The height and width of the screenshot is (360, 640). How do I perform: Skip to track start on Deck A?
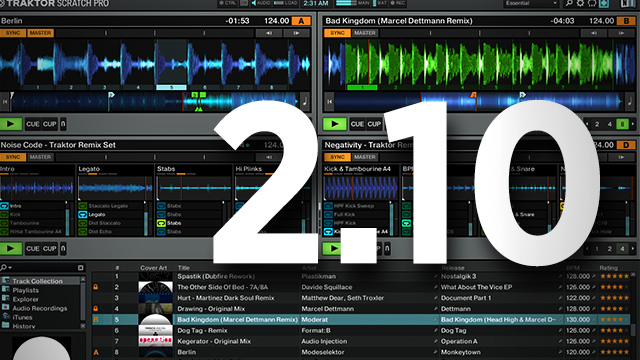coord(5,102)
